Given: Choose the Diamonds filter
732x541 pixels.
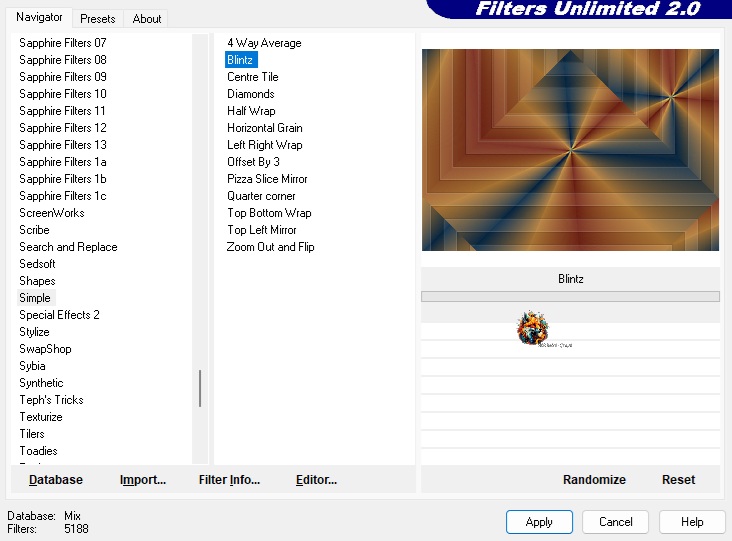Looking at the screenshot, I should click(251, 94).
